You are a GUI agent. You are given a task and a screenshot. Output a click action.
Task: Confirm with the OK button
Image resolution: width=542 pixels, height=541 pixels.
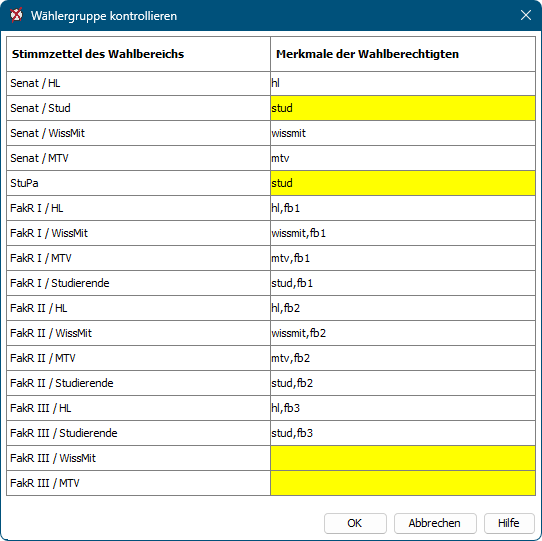pos(355,523)
